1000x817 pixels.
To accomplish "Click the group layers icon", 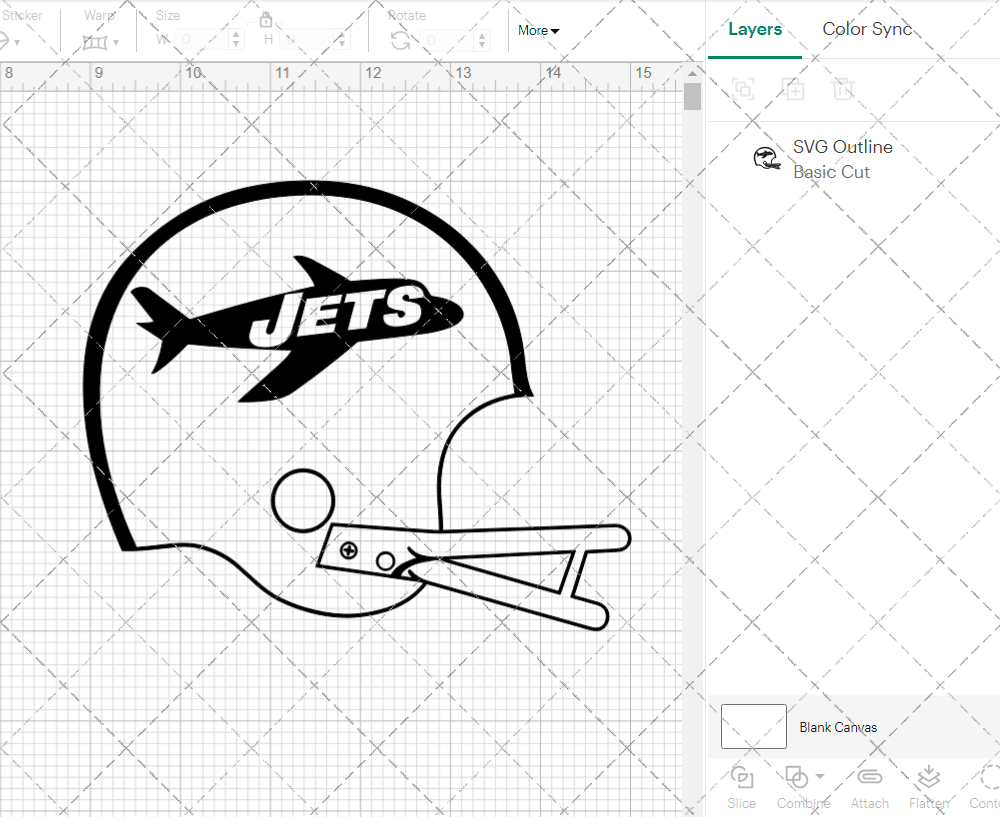I will tap(743, 90).
